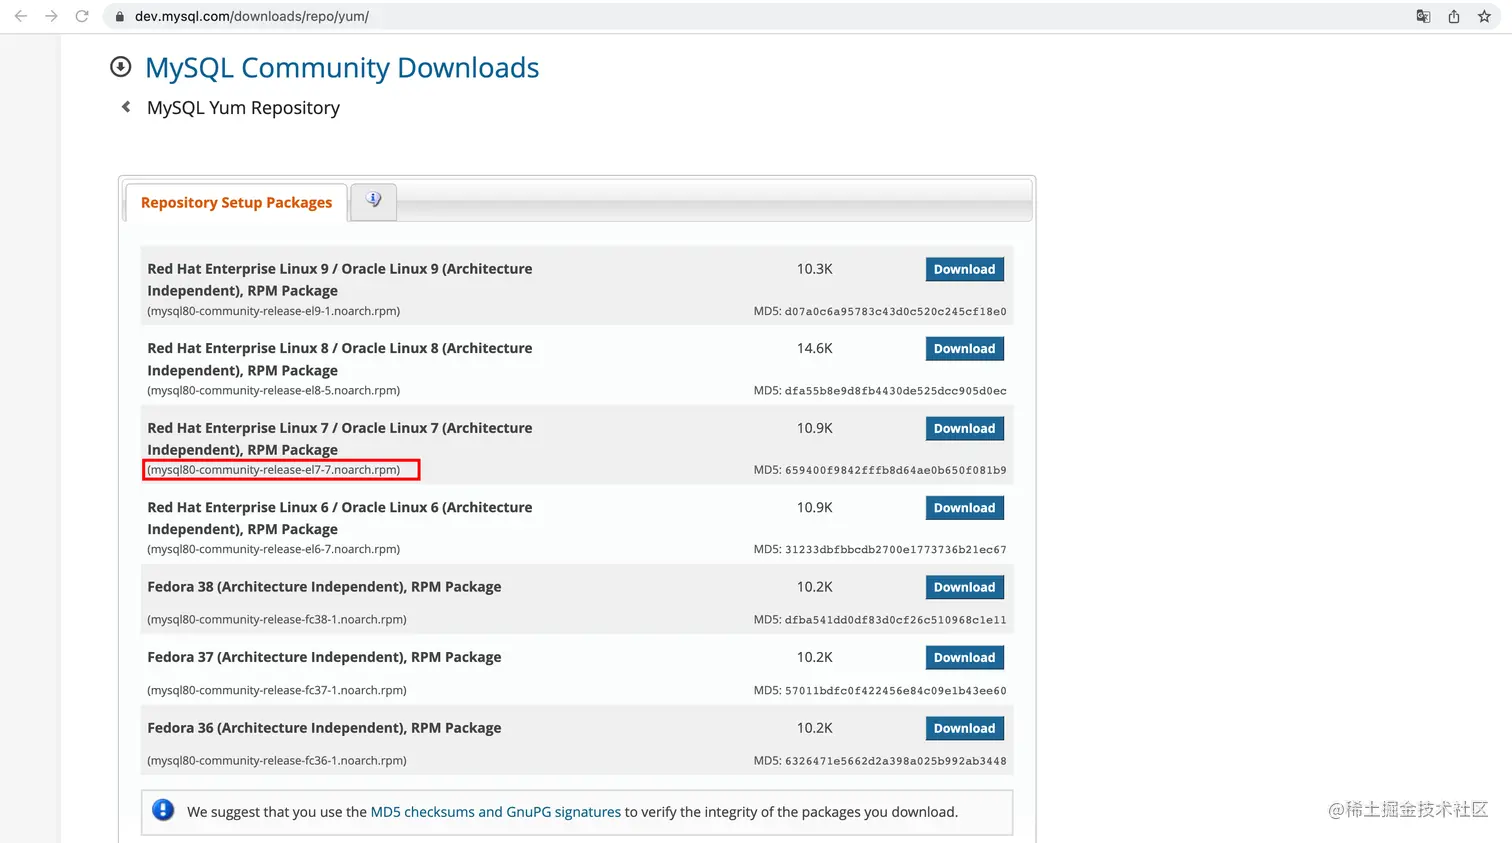Click the padlock icon in the address bar
This screenshot has width=1512, height=843.
click(x=118, y=16)
